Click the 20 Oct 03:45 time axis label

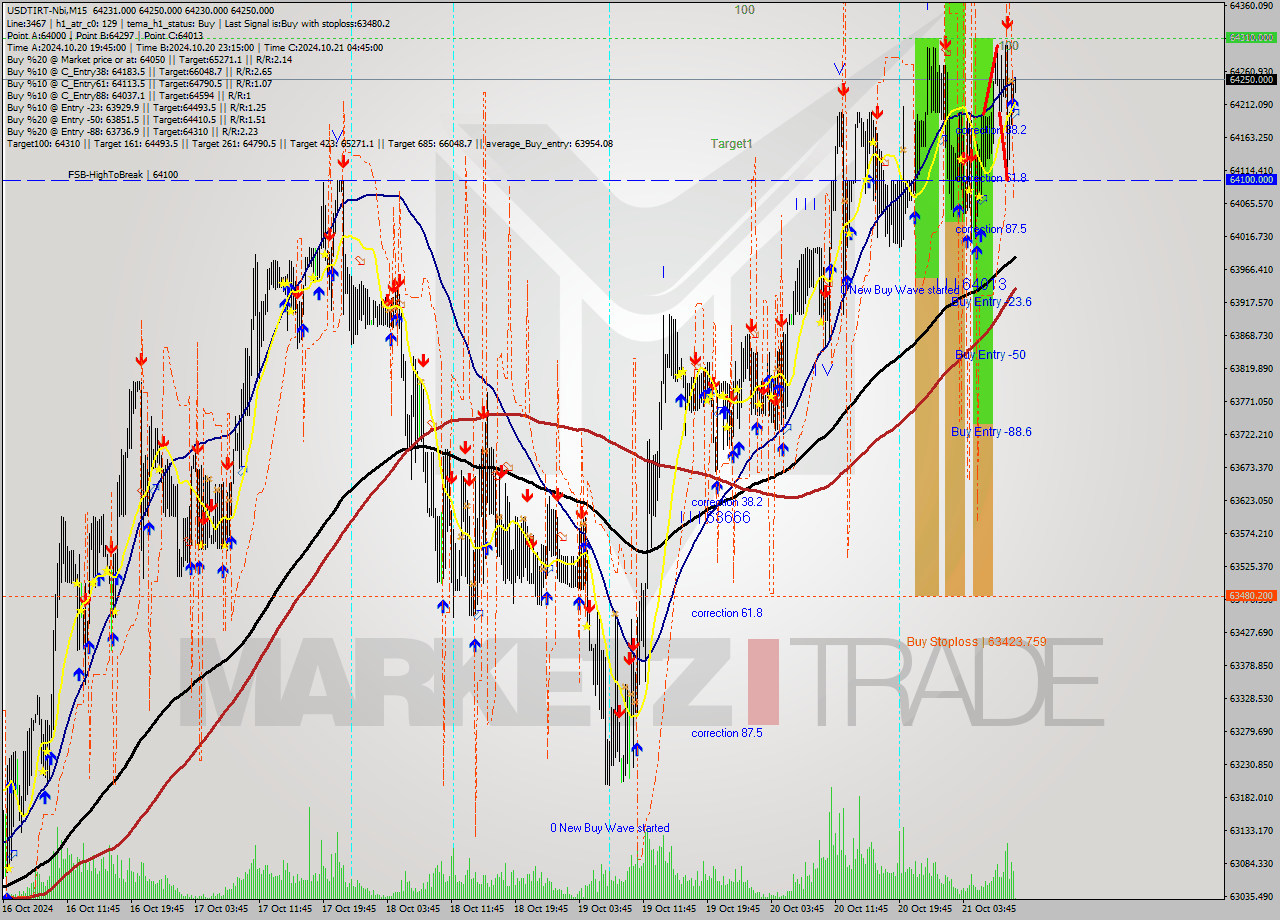797,909
